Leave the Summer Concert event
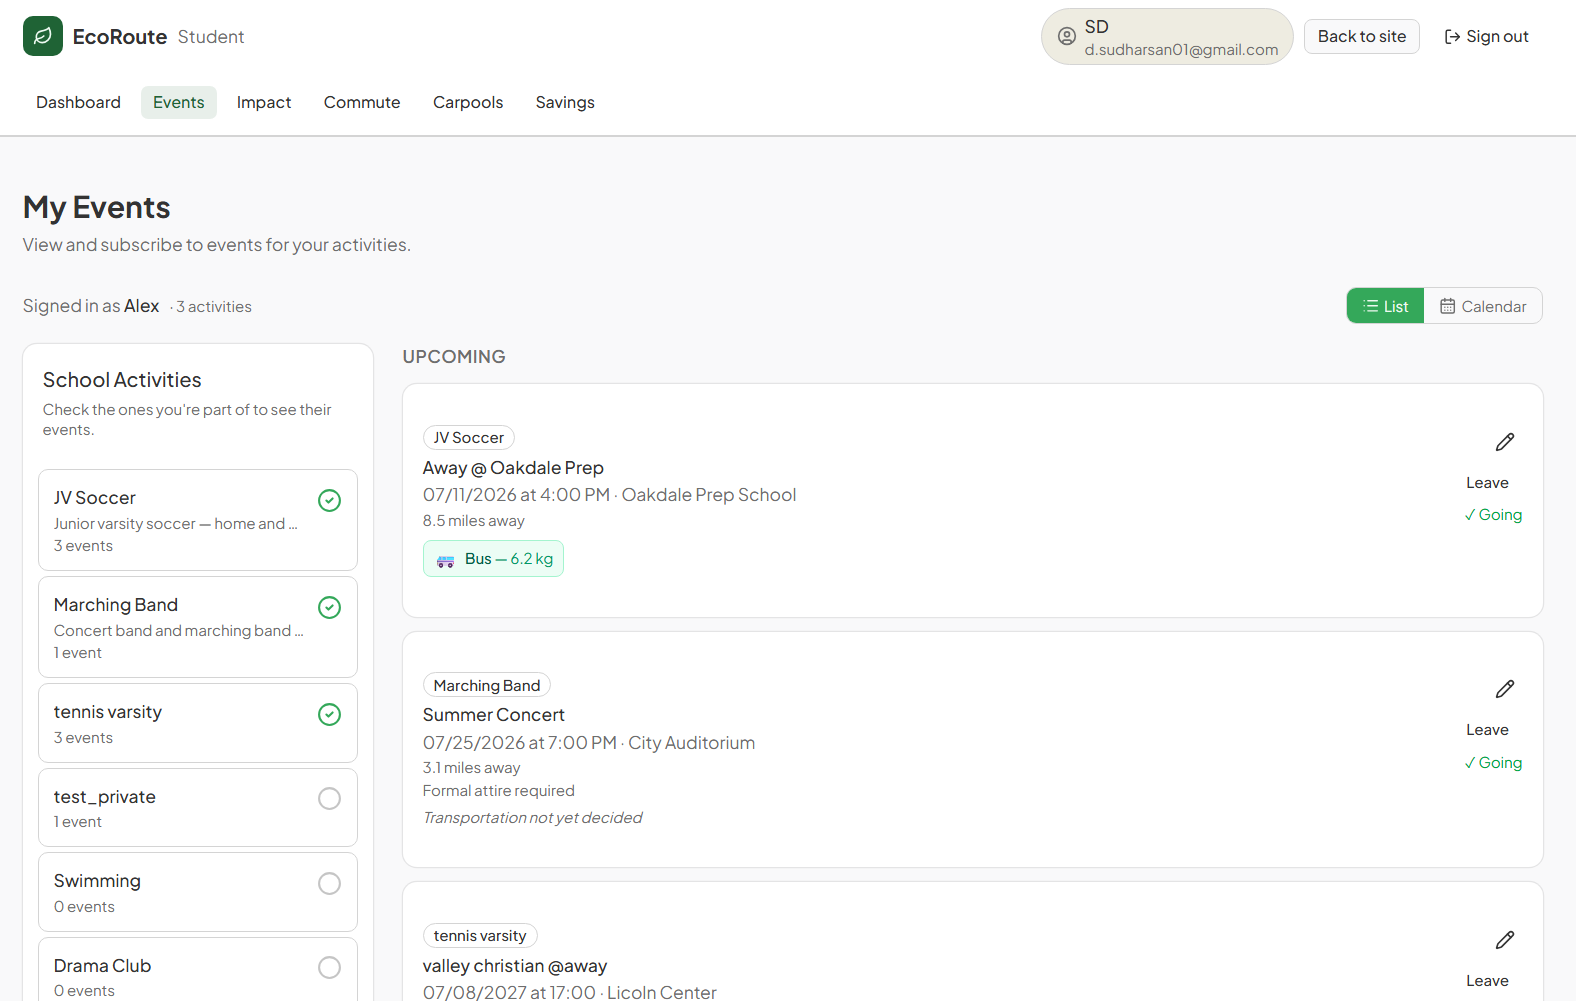The width and height of the screenshot is (1576, 1001). [x=1487, y=730]
